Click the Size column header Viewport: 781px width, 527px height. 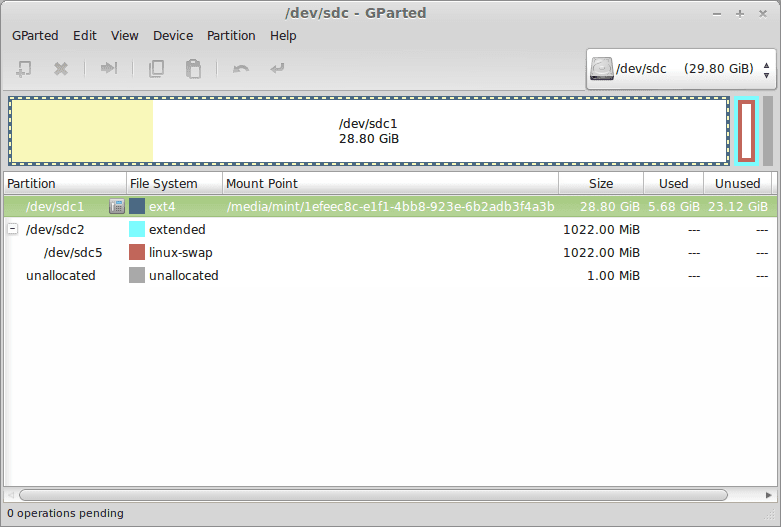601,183
